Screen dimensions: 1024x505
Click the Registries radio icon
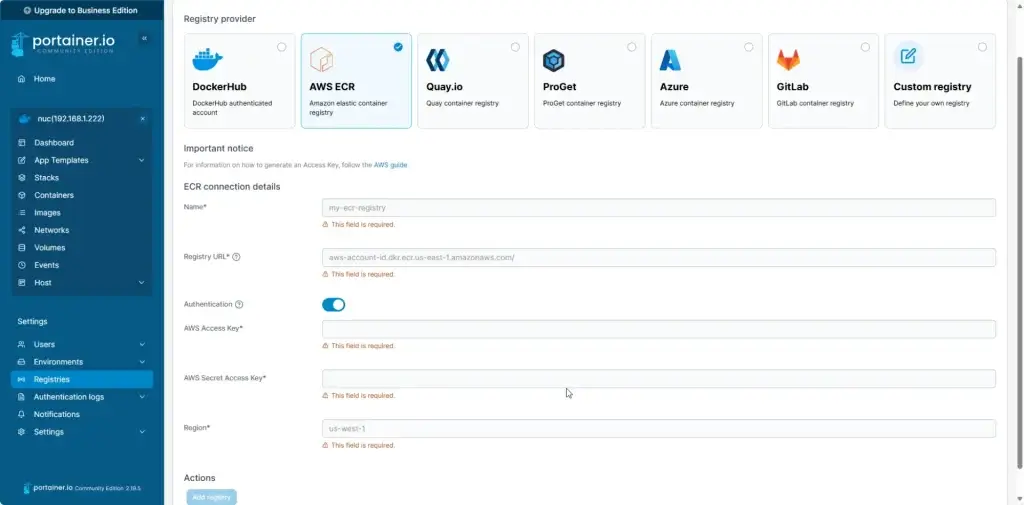pos(22,380)
